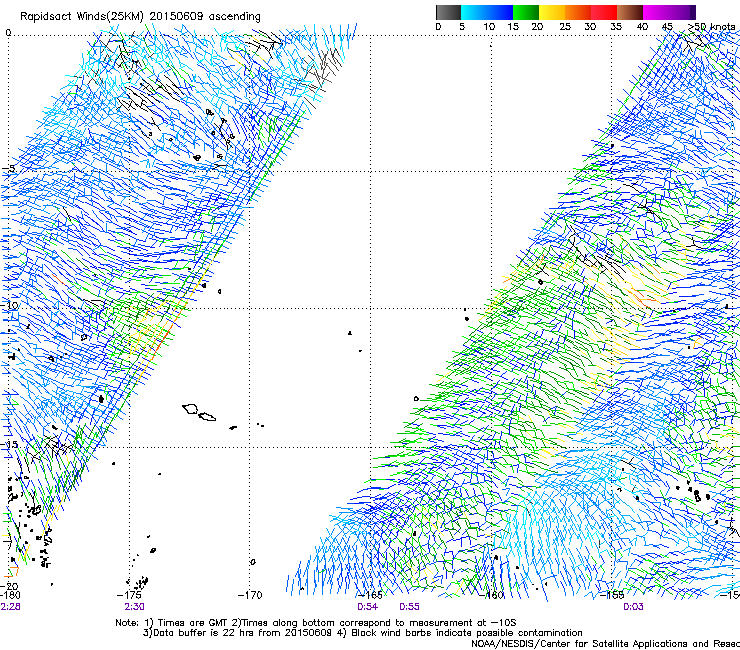Screen dimensions: 740x650
Task: Click the 'Rapidsact Winds(25KM)' title text
Action: (81, 17)
